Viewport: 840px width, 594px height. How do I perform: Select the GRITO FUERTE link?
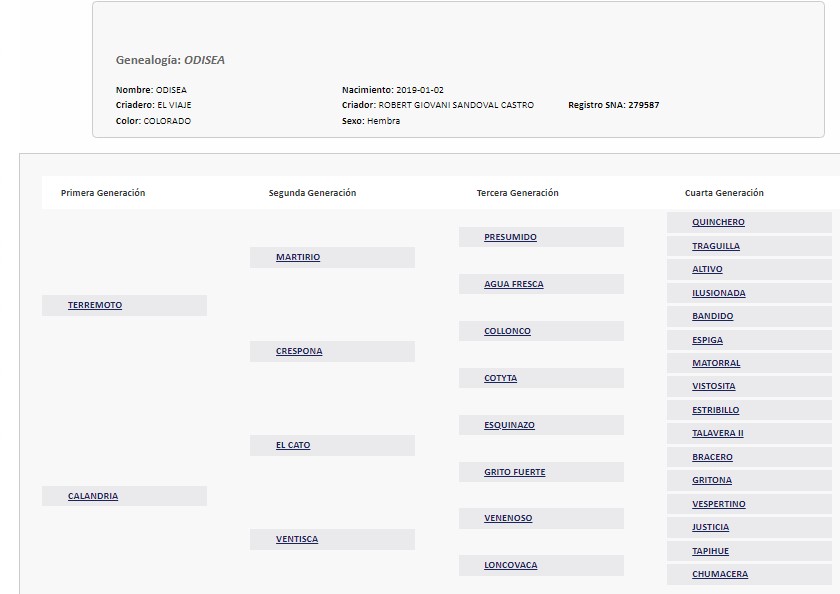click(x=515, y=472)
